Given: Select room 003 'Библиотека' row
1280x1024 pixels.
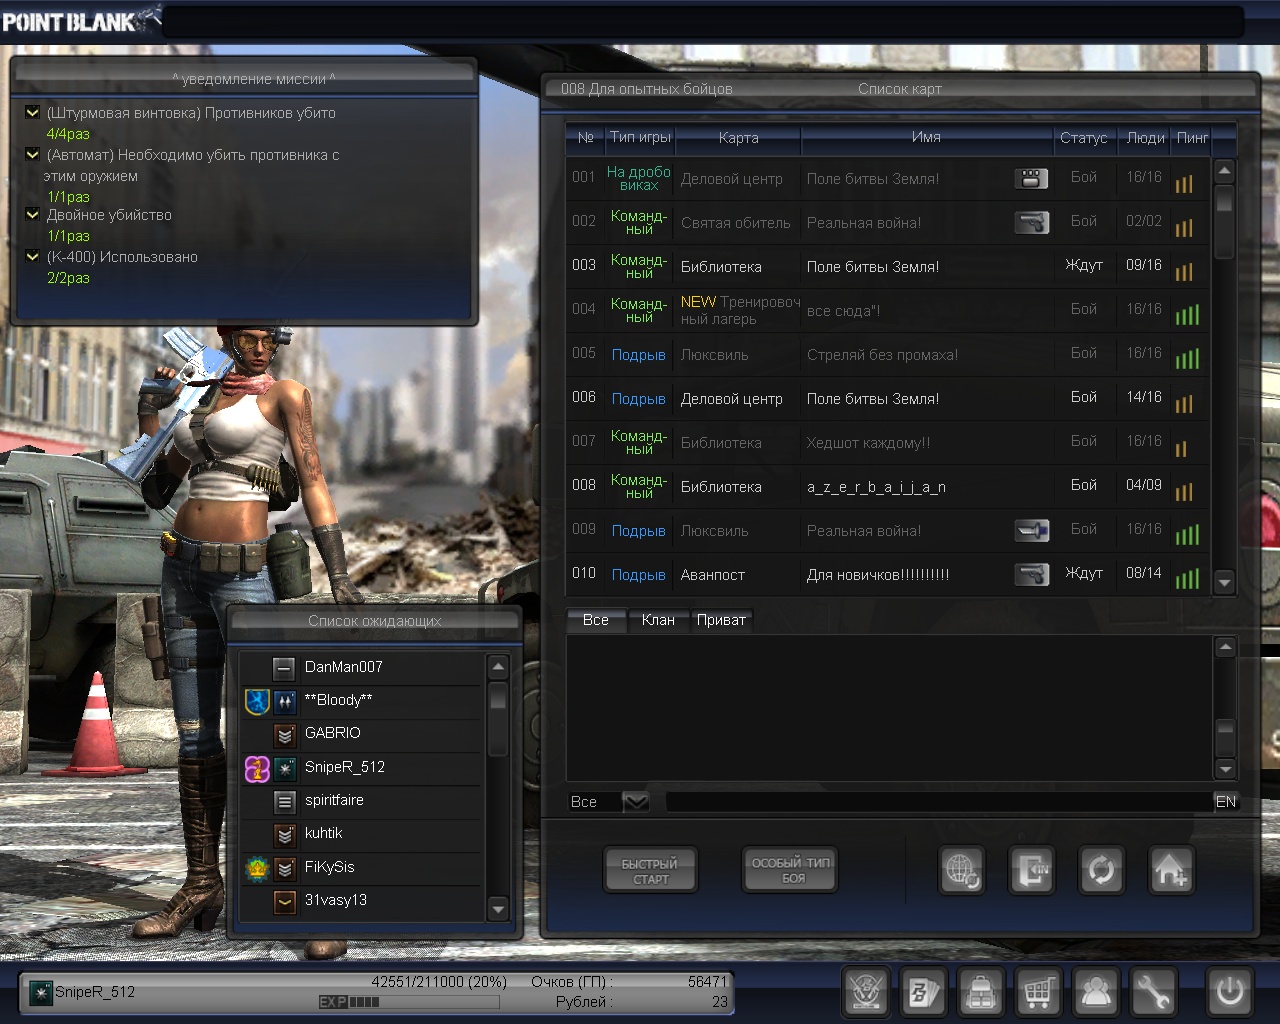Looking at the screenshot, I should [x=887, y=266].
